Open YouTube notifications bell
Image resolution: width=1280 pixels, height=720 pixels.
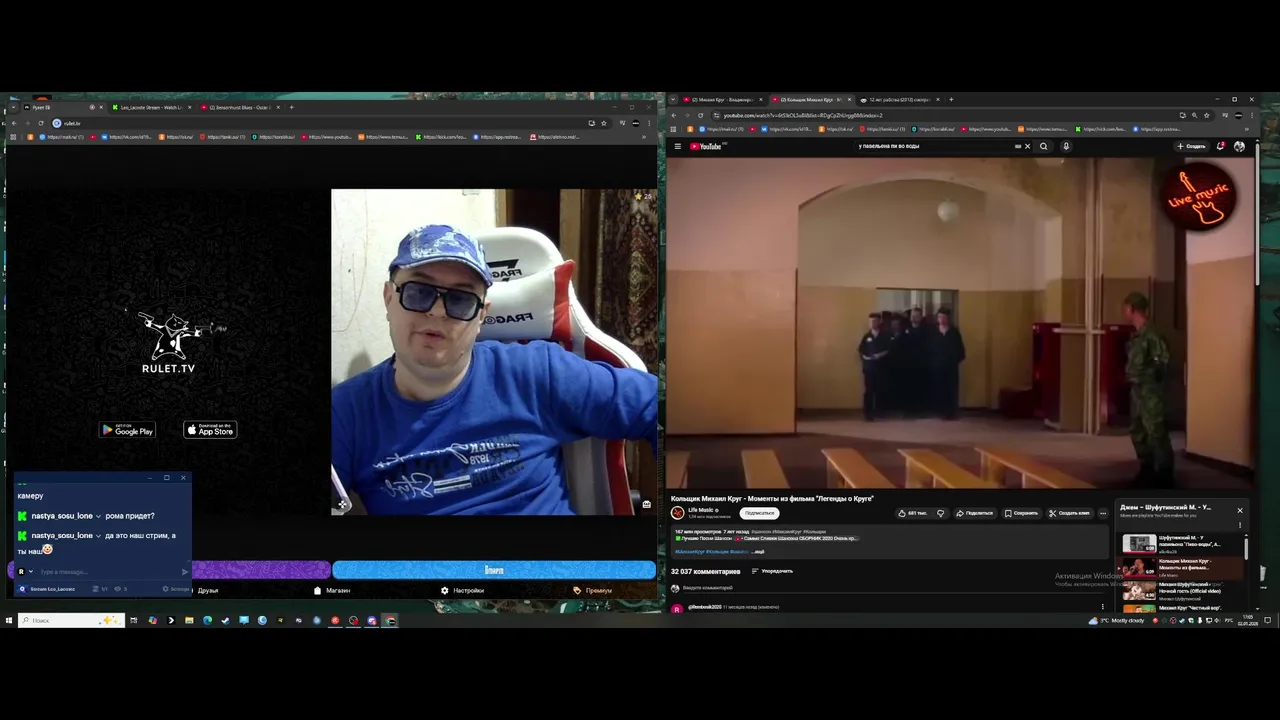click(1220, 146)
